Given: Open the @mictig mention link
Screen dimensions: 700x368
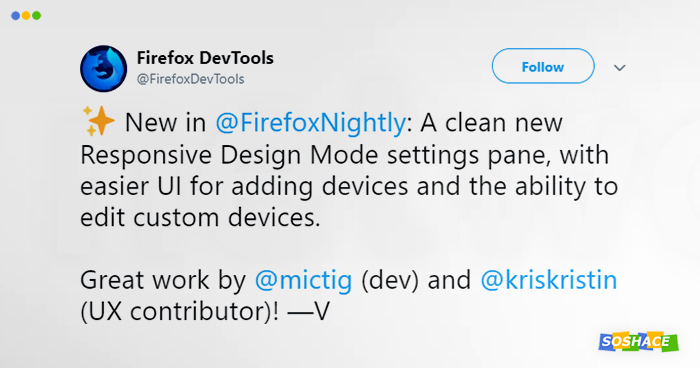Looking at the screenshot, I should [303, 280].
